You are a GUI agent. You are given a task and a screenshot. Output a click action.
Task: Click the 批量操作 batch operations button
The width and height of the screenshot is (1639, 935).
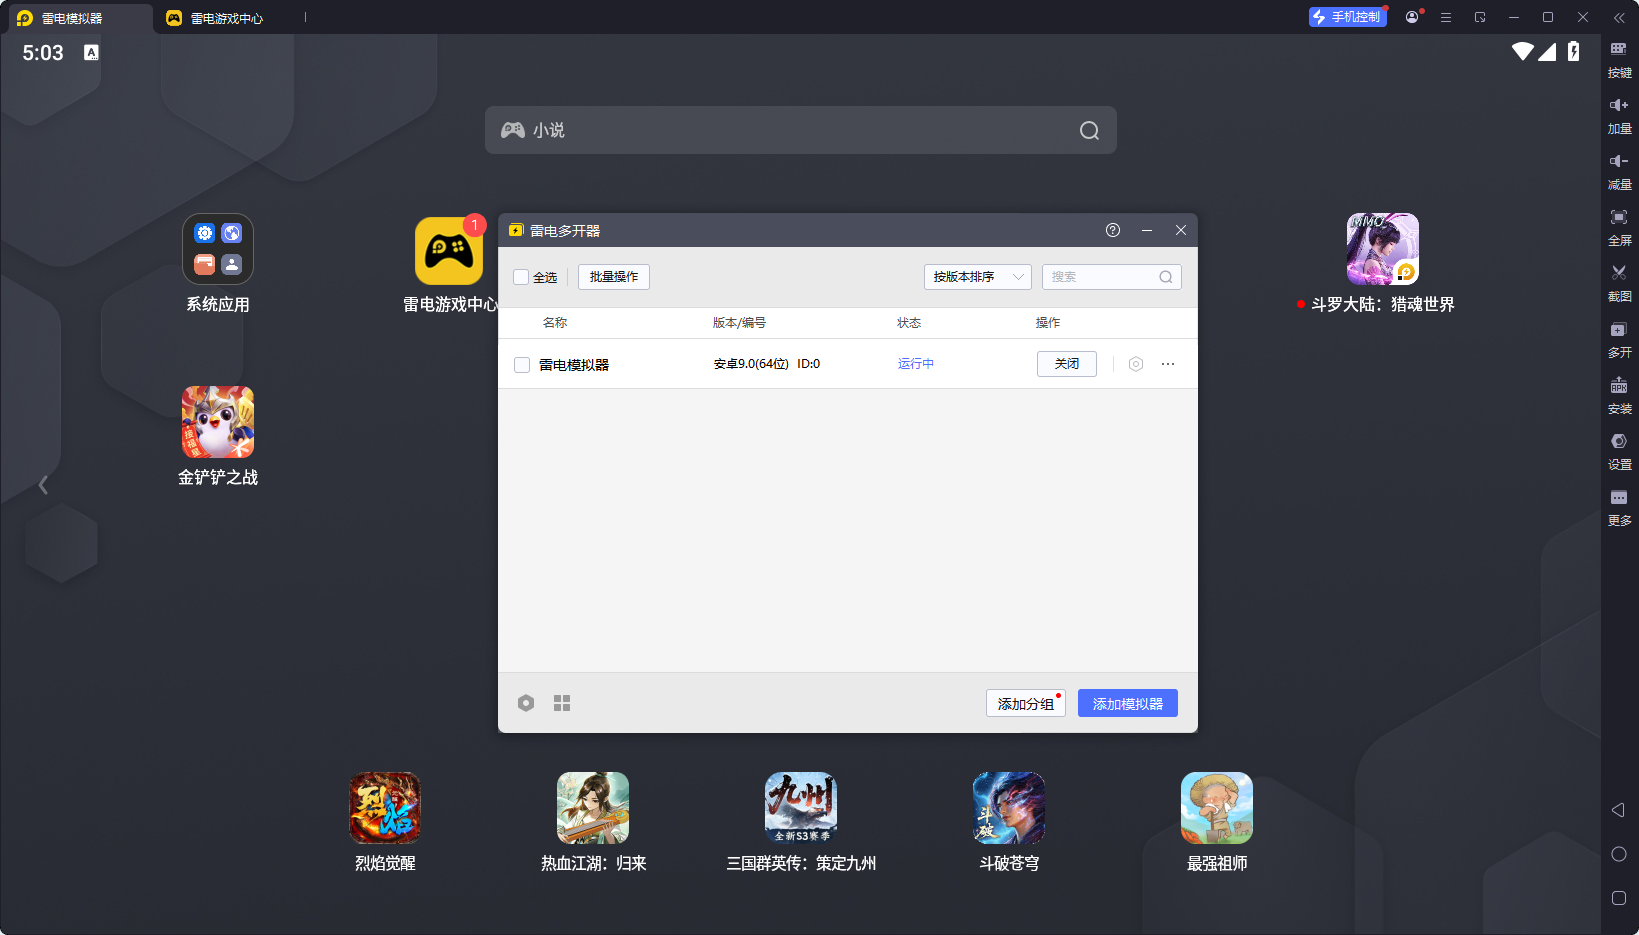[613, 277]
